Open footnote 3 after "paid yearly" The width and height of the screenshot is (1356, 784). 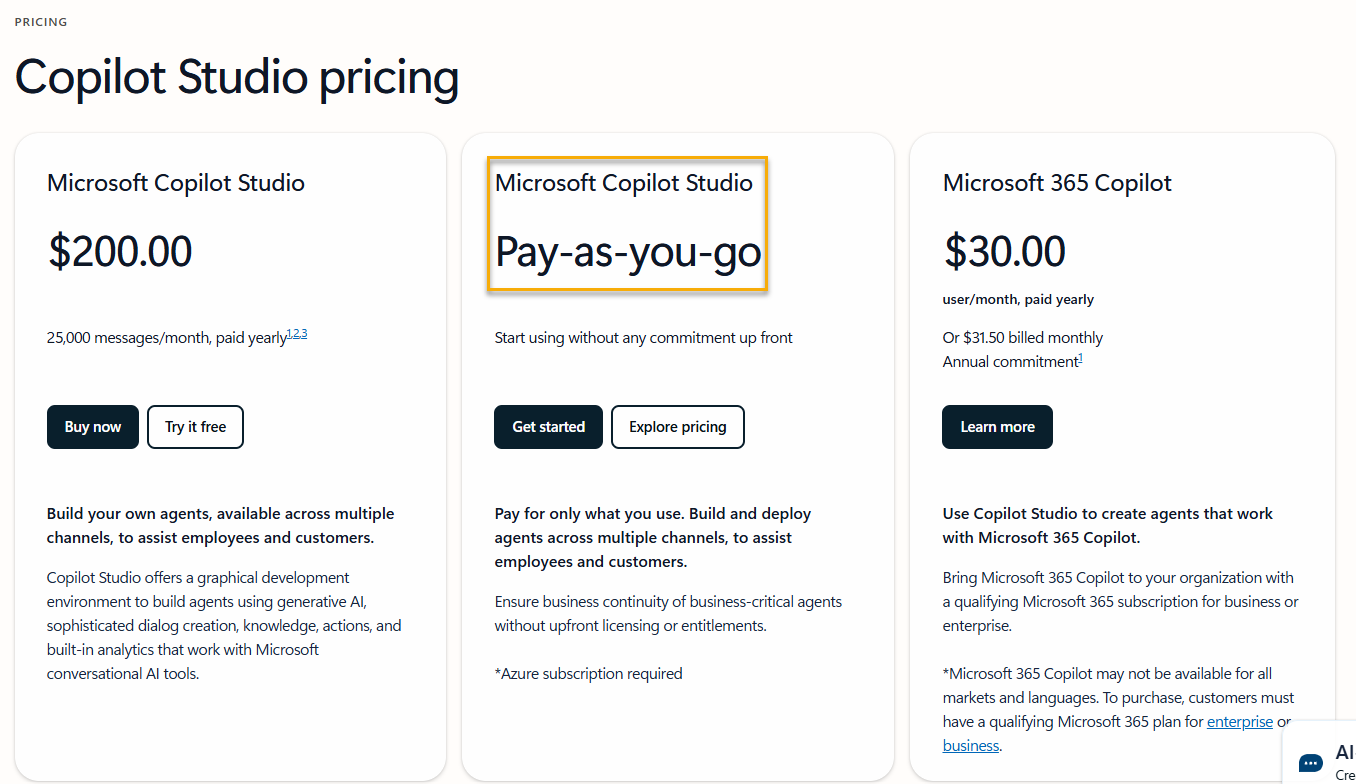pyautogui.click(x=304, y=334)
